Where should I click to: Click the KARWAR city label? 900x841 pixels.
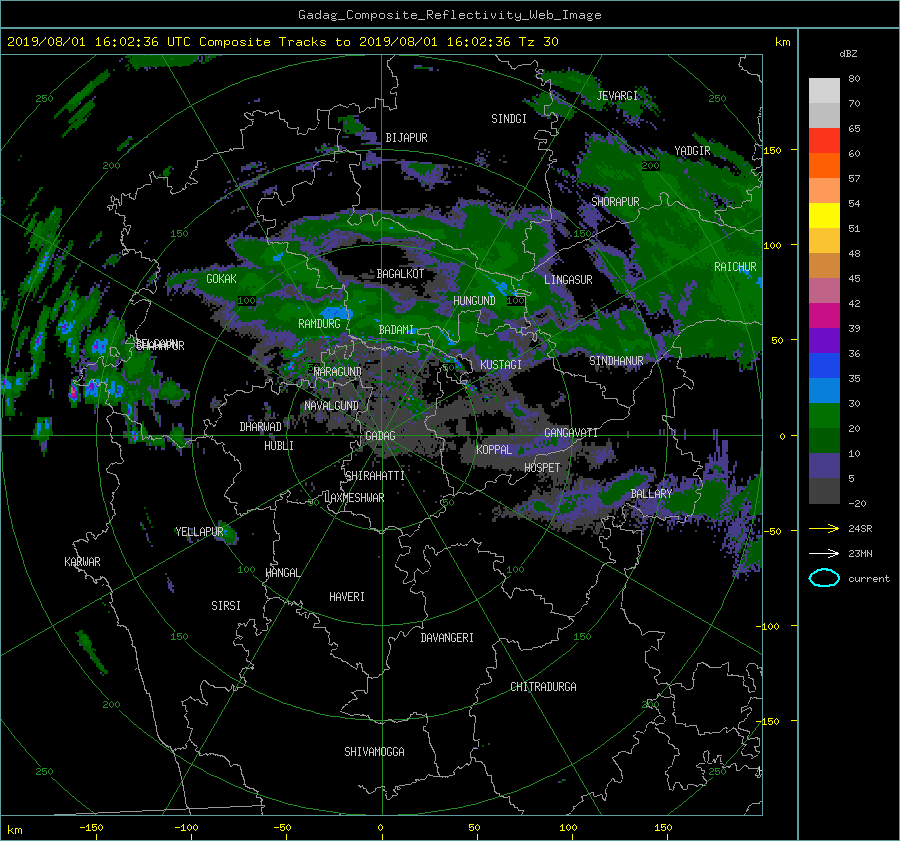click(82, 562)
